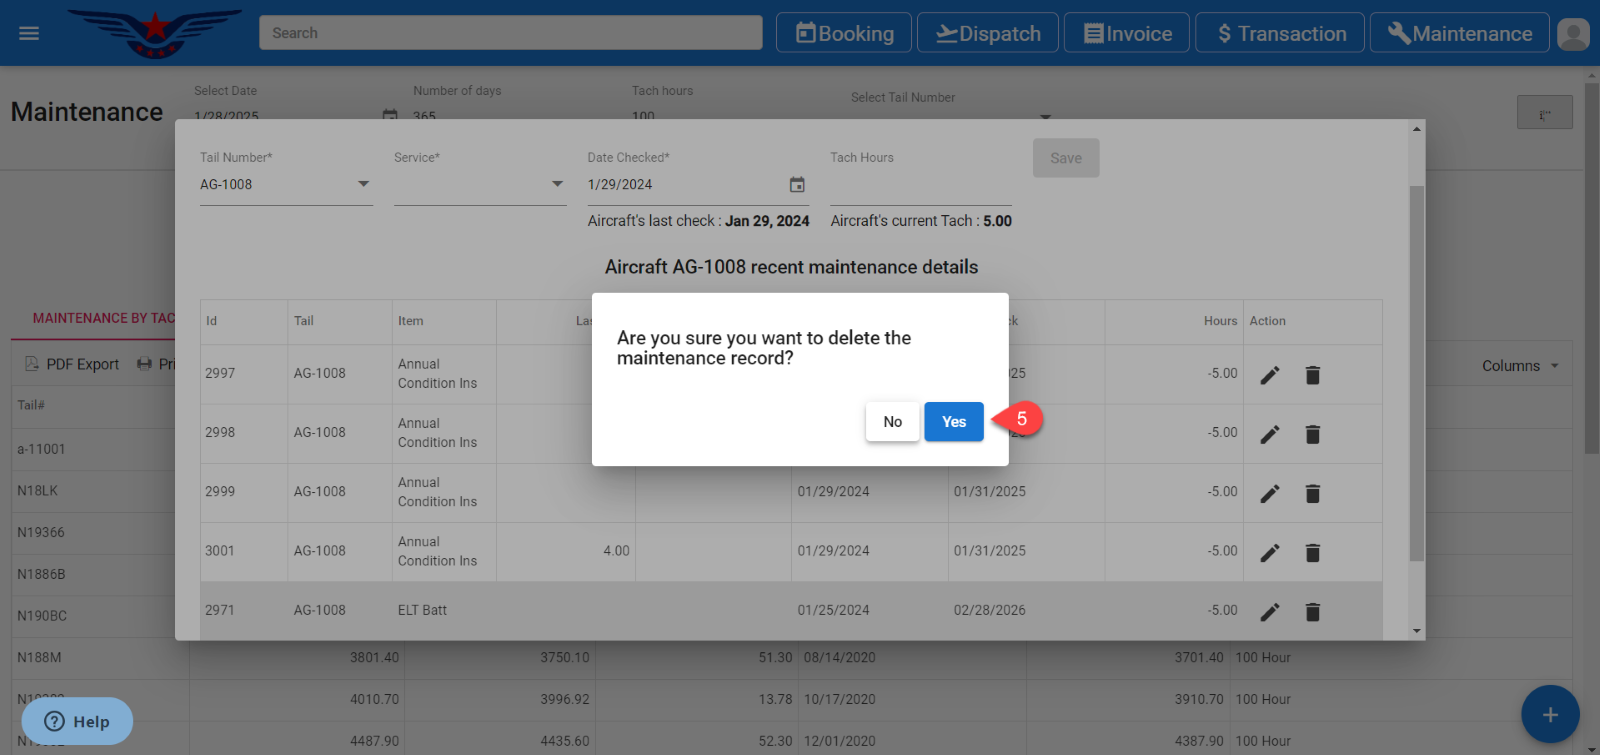This screenshot has height=755, width=1600.
Task: Click trash icon for ELT Batt record
Action: pos(1312,612)
